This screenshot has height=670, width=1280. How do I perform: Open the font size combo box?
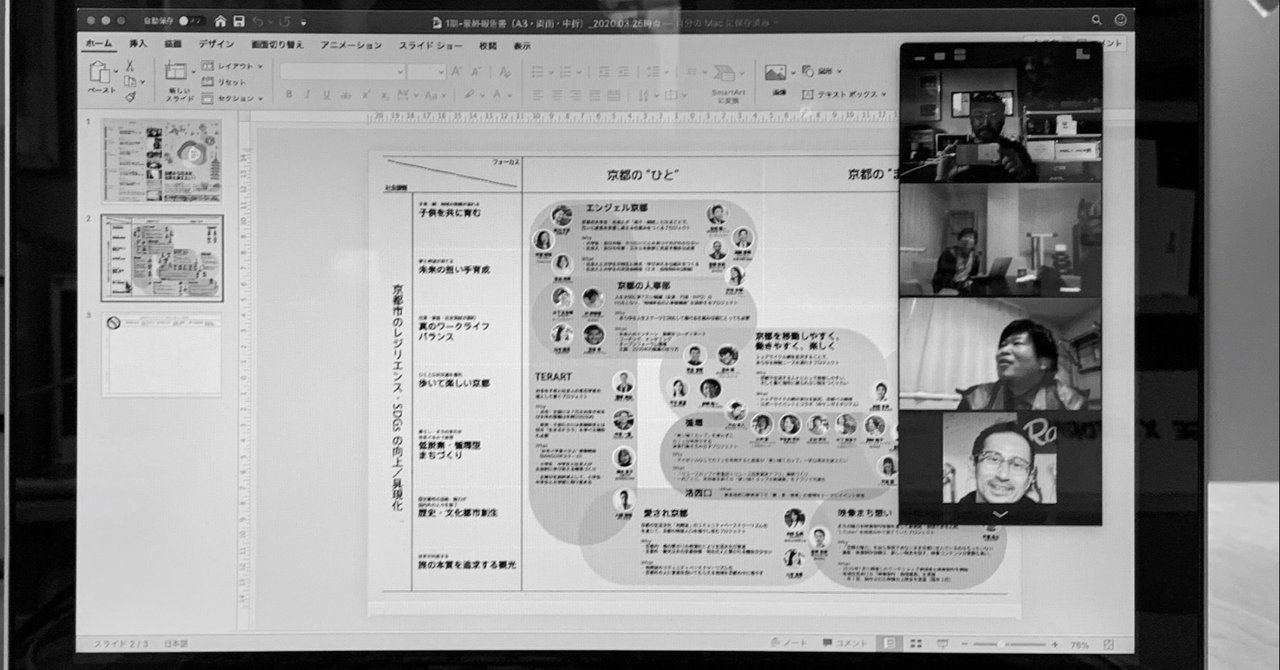(x=426, y=71)
